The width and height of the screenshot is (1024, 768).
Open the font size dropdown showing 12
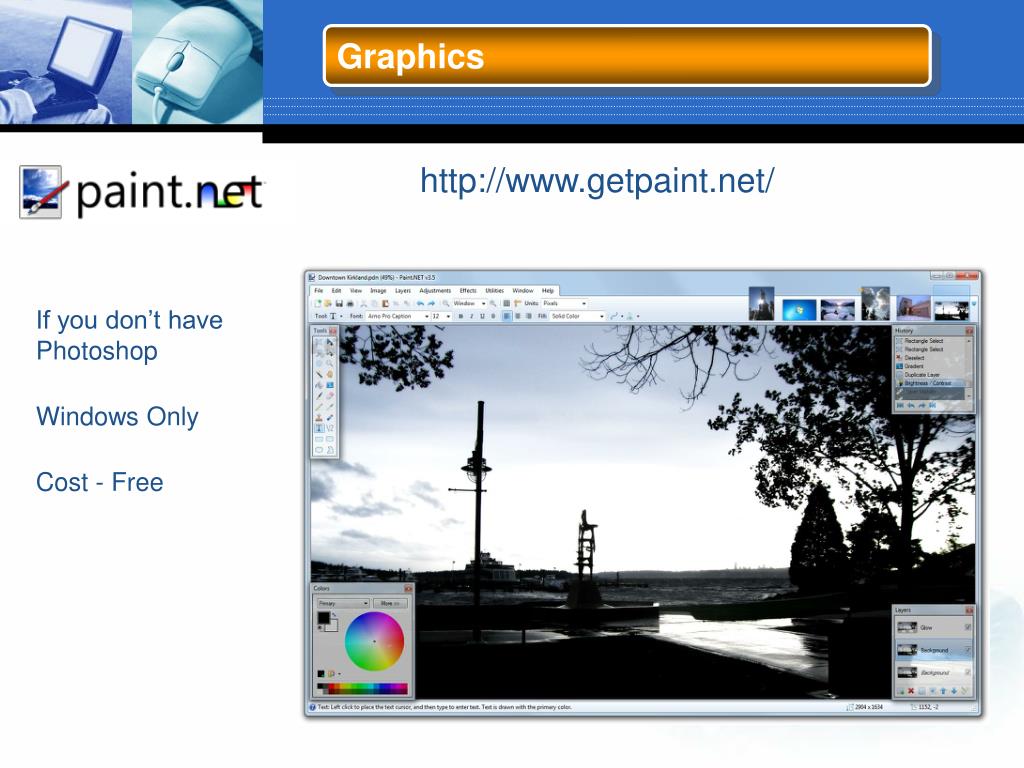click(441, 316)
